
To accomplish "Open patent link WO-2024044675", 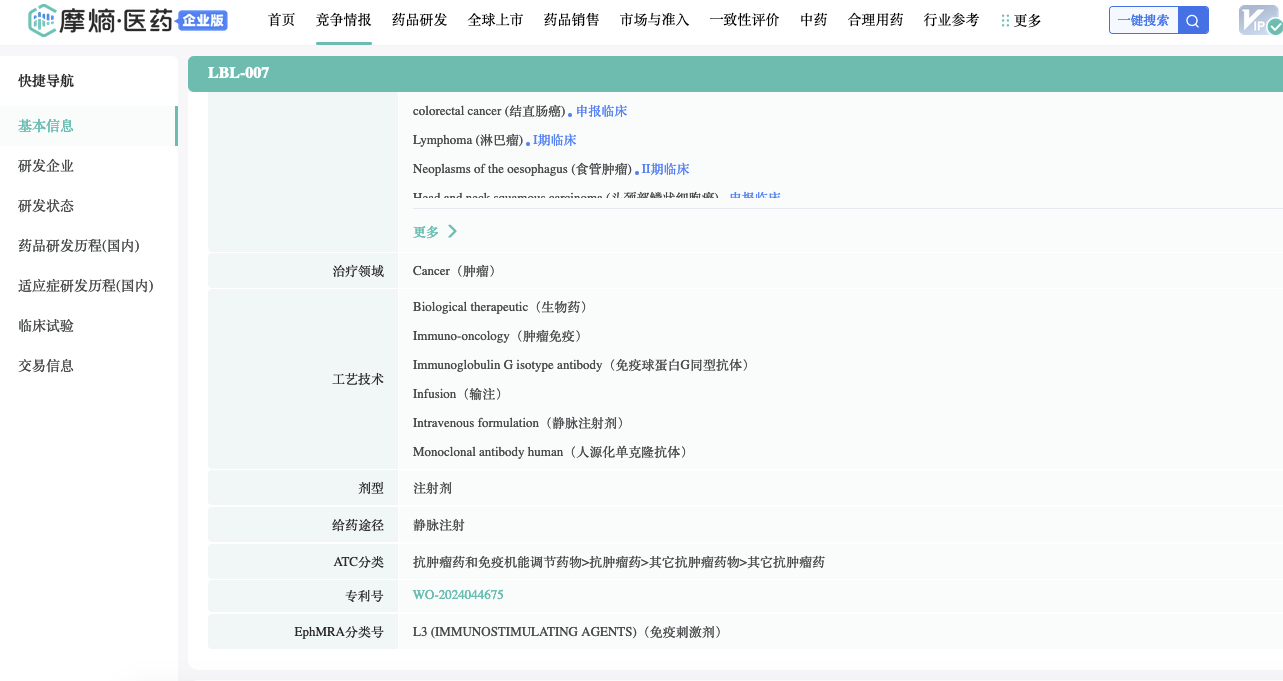I will pos(458,595).
